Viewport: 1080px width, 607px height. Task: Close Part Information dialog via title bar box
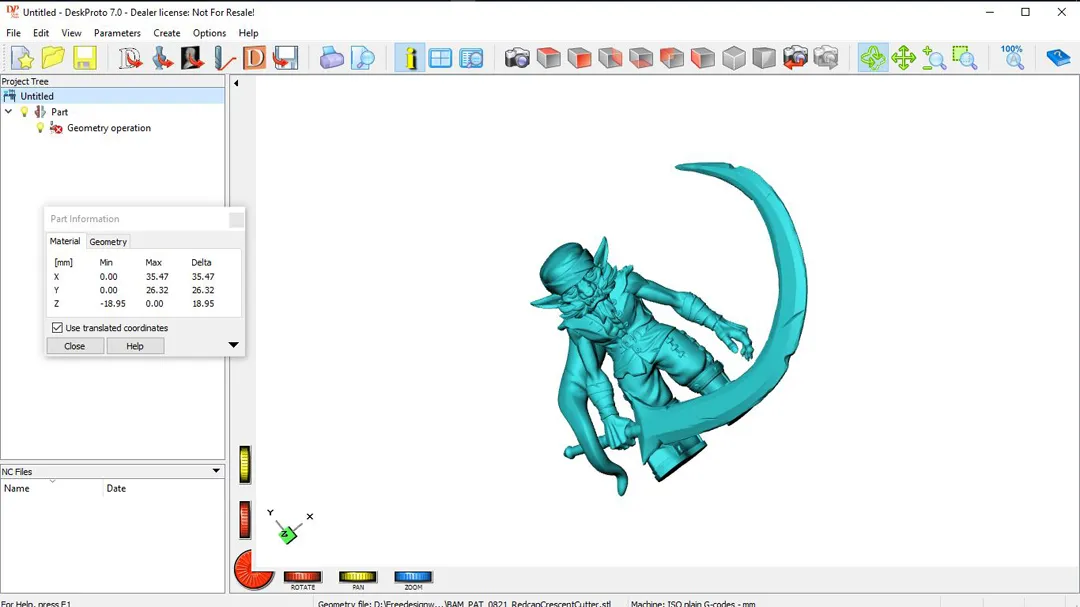(236, 220)
